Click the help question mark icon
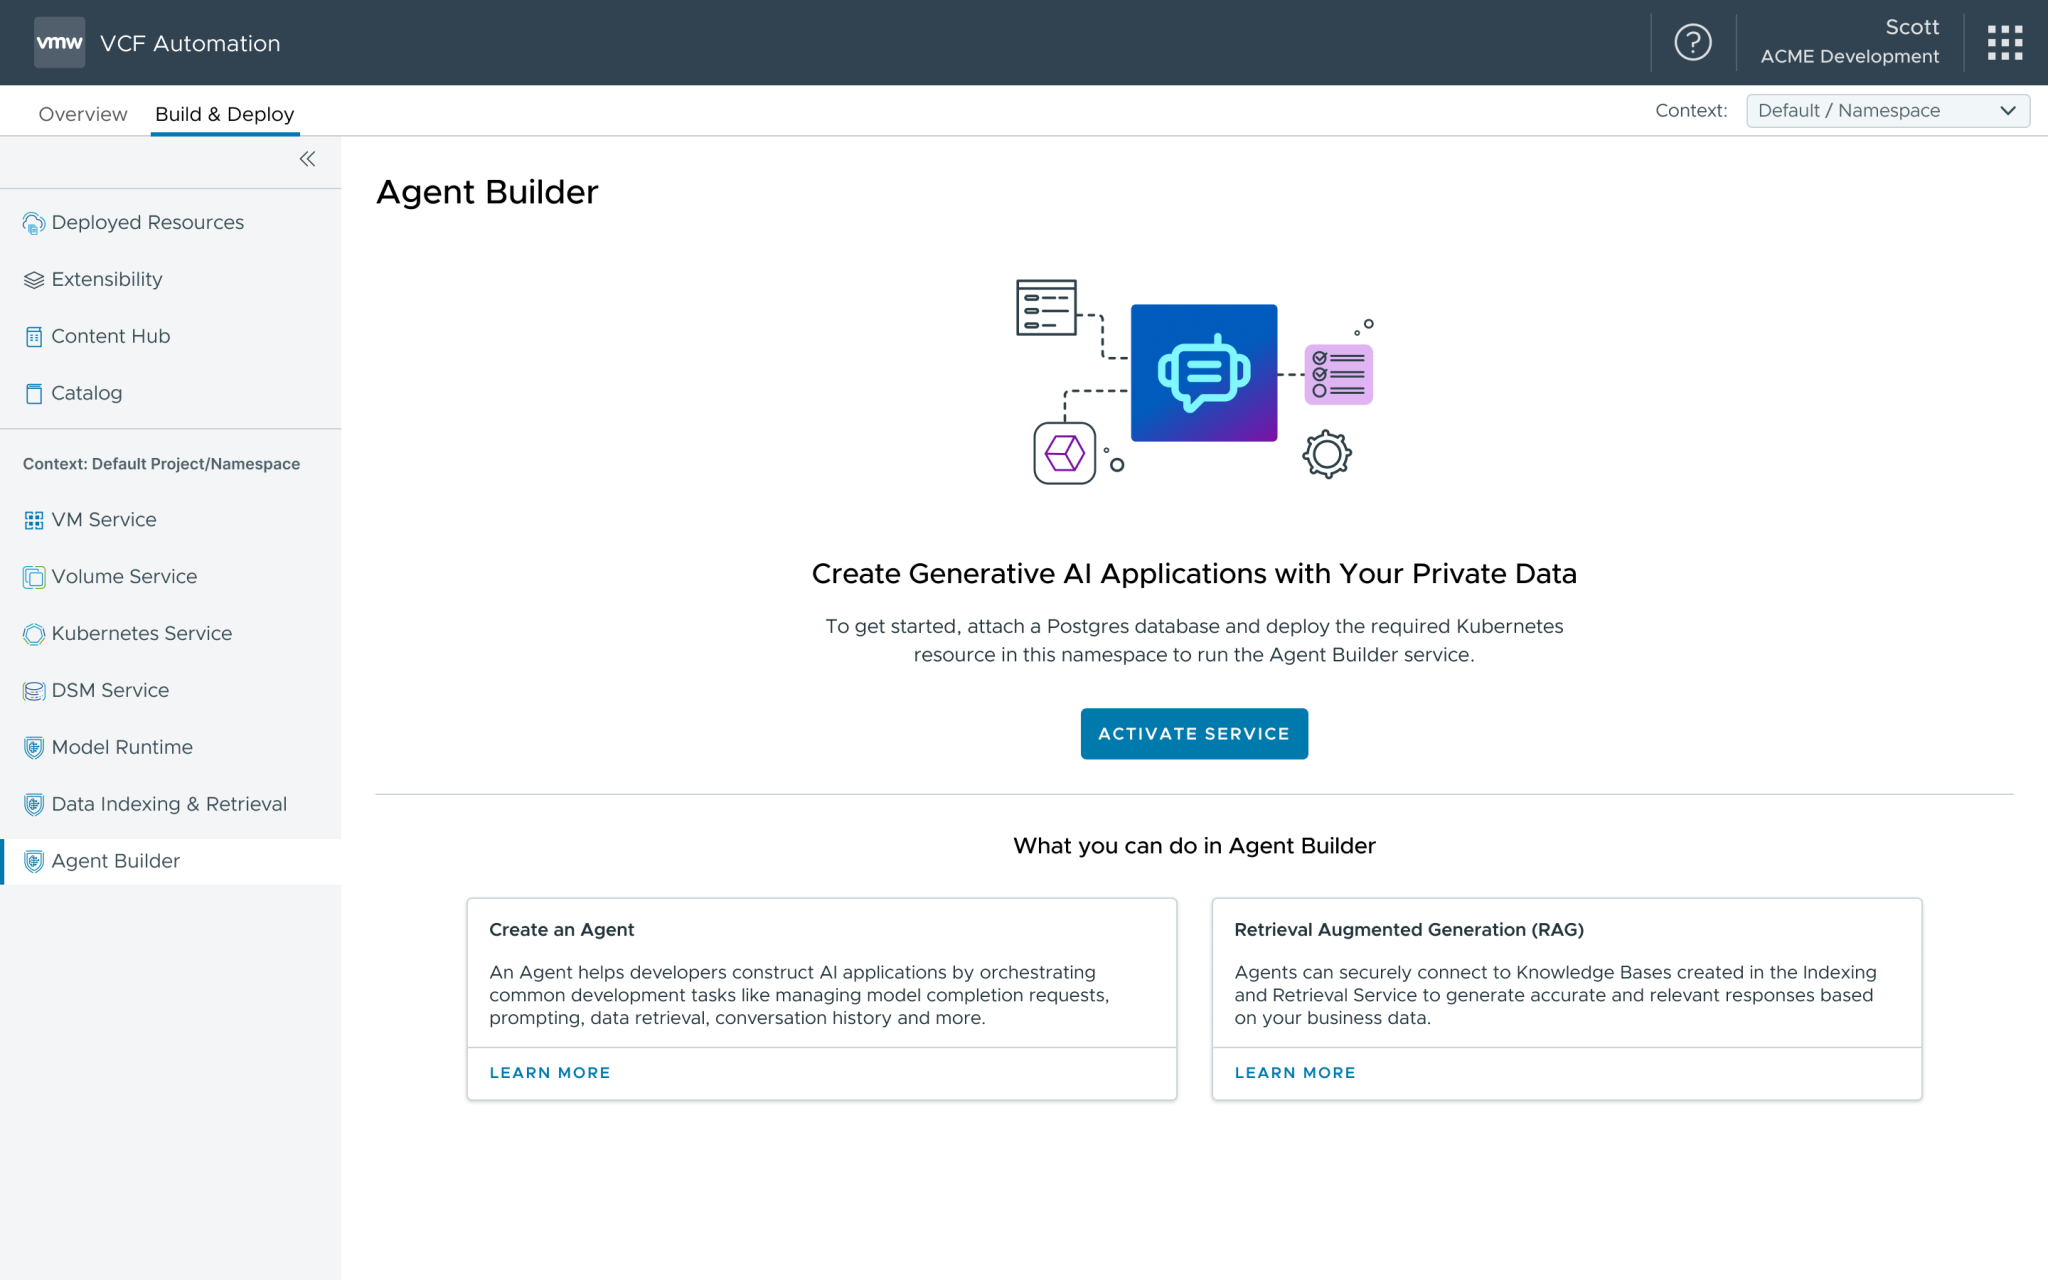Viewport: 2048px width, 1280px height. point(1692,42)
